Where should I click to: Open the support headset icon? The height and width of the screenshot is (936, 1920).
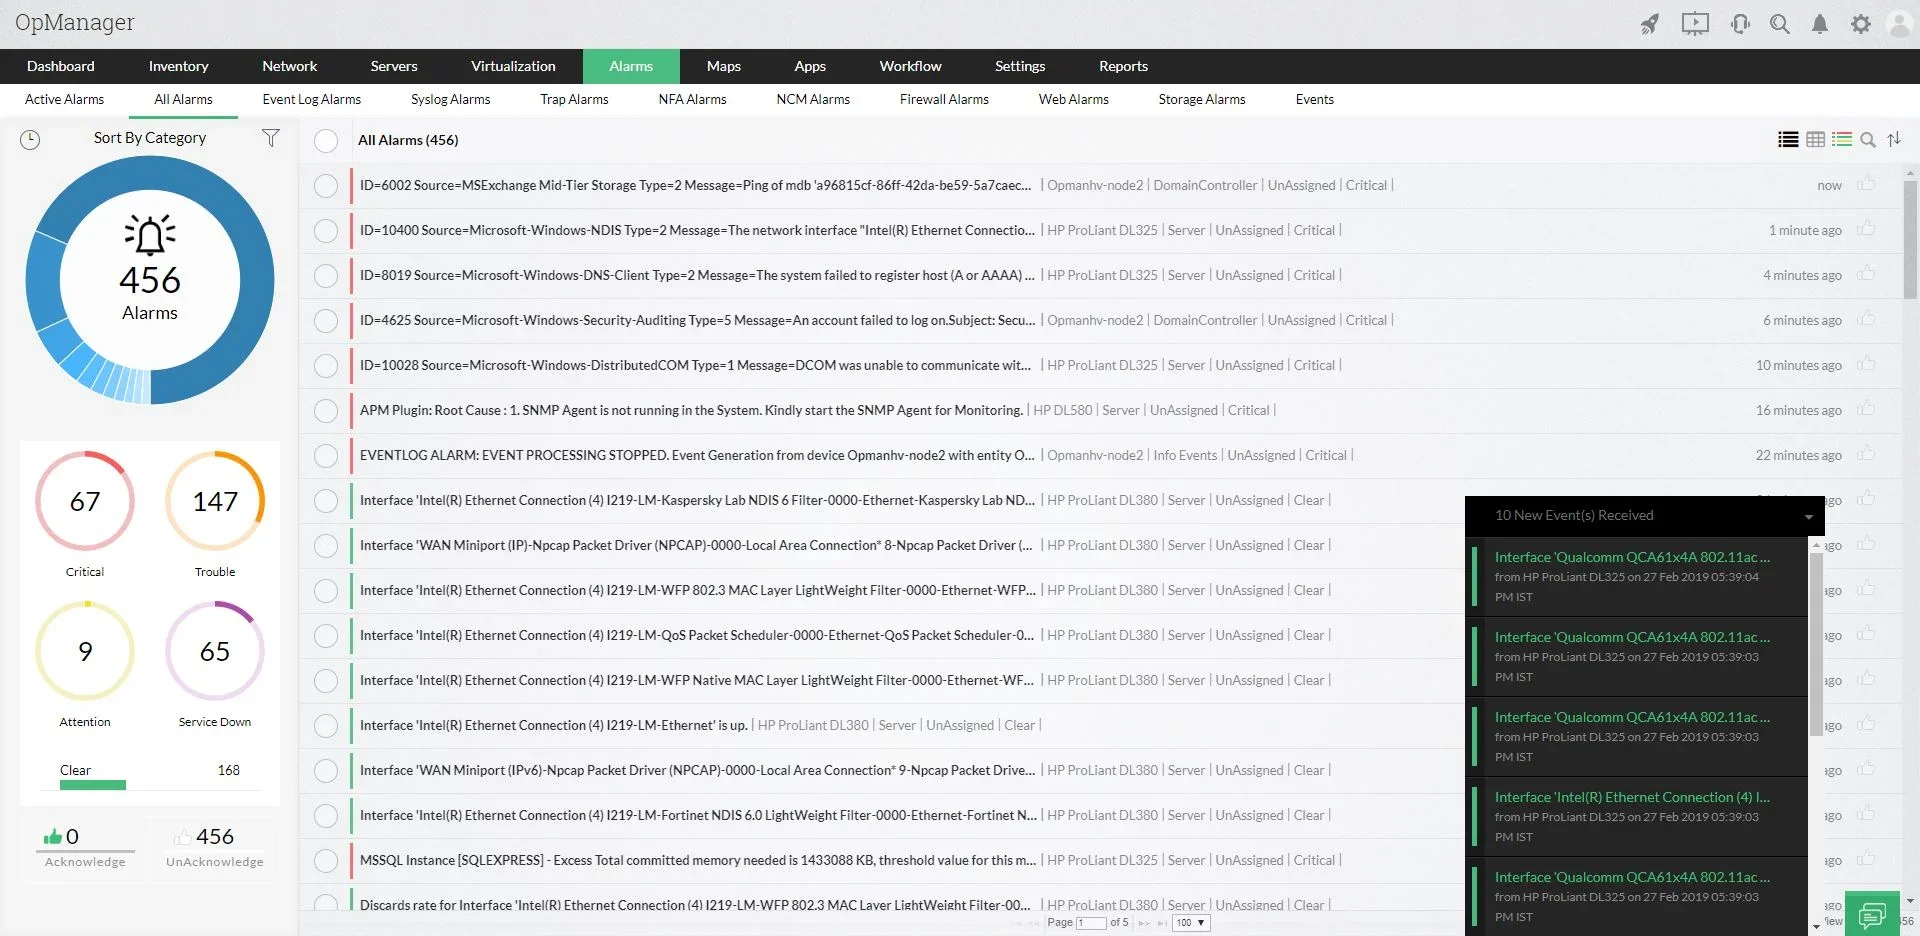click(x=1740, y=23)
